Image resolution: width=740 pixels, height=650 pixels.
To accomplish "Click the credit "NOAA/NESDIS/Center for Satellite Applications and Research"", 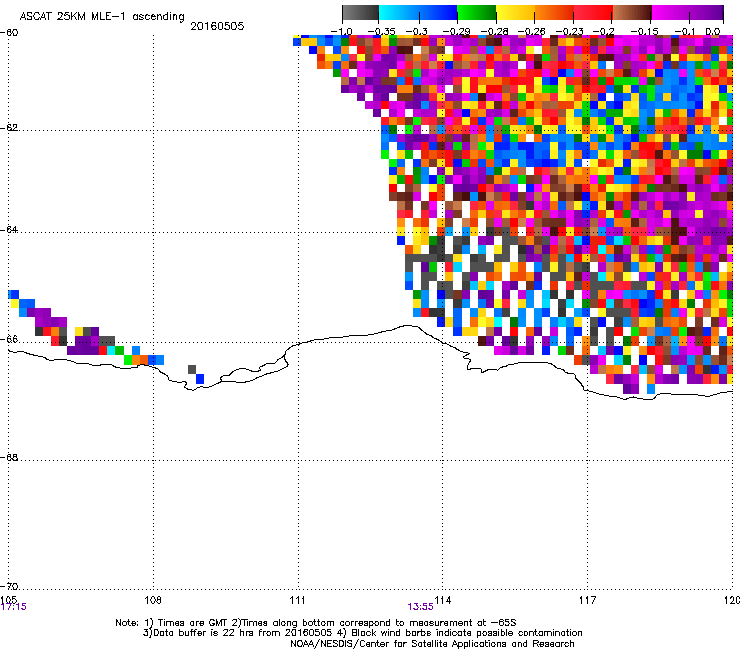I will click(x=432, y=644).
